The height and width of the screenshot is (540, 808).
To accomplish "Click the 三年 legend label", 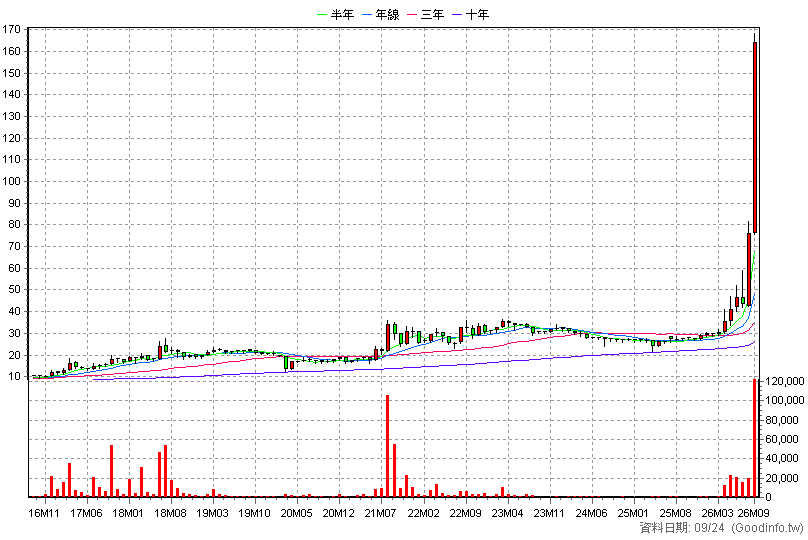I will 432,14.
